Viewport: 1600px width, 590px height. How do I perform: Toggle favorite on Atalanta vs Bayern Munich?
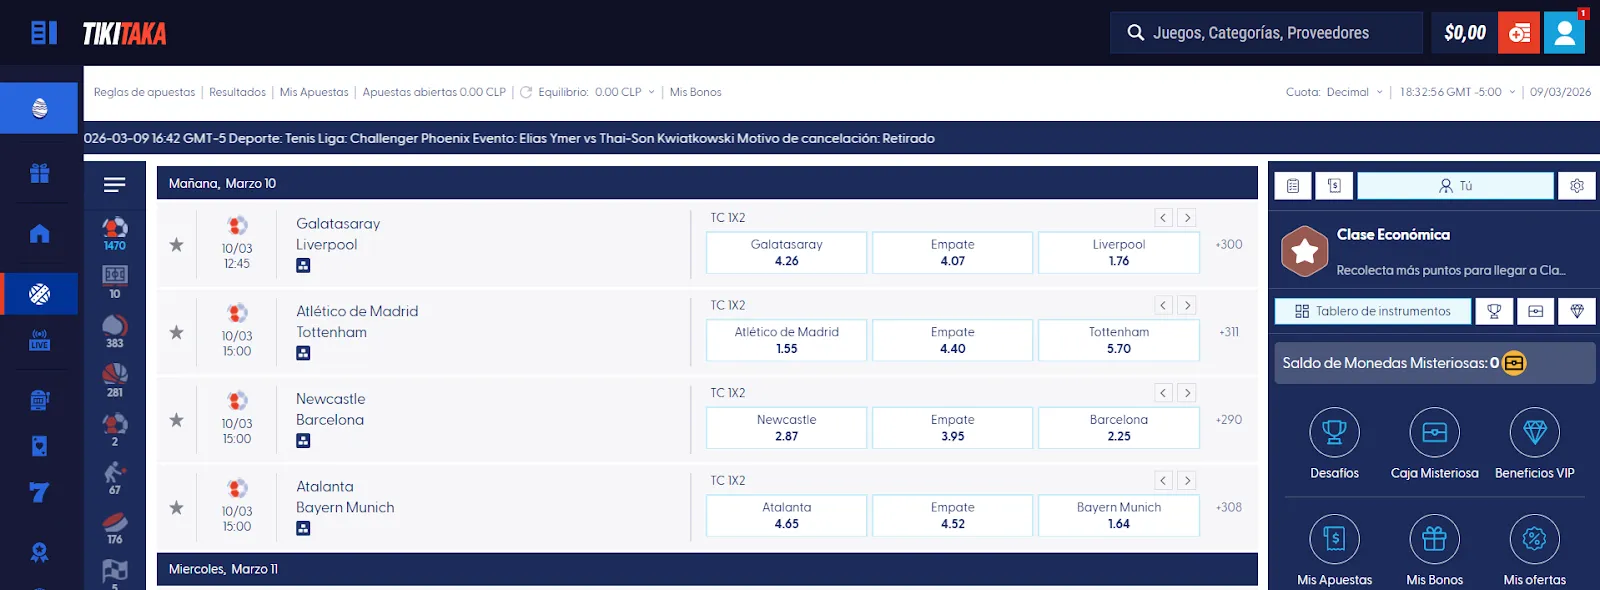tap(177, 508)
